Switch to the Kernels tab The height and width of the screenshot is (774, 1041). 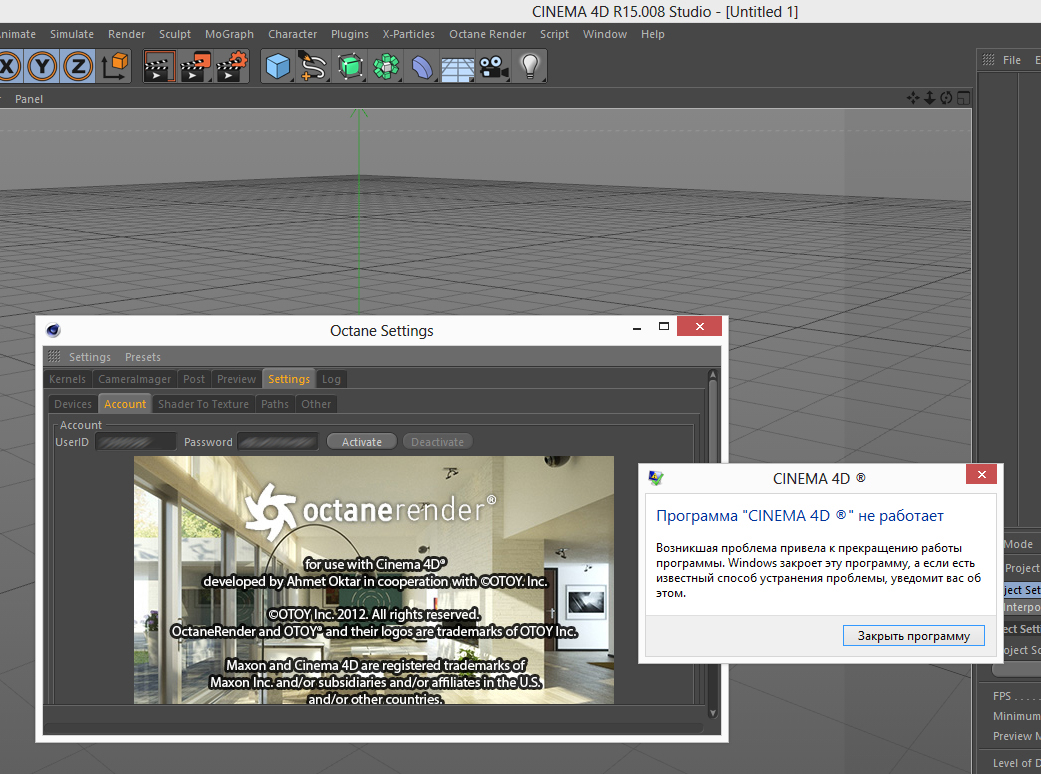[67, 379]
